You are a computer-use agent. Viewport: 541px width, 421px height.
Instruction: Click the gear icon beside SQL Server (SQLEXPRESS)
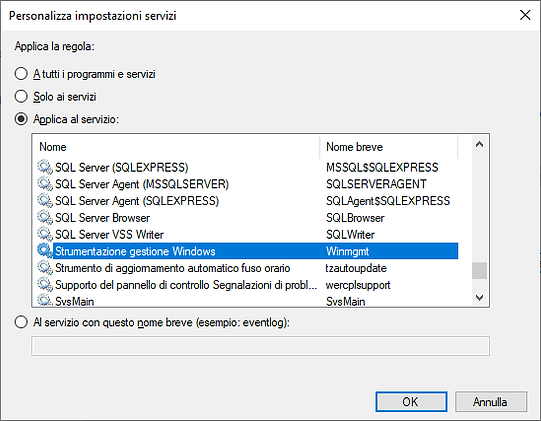(x=45, y=167)
